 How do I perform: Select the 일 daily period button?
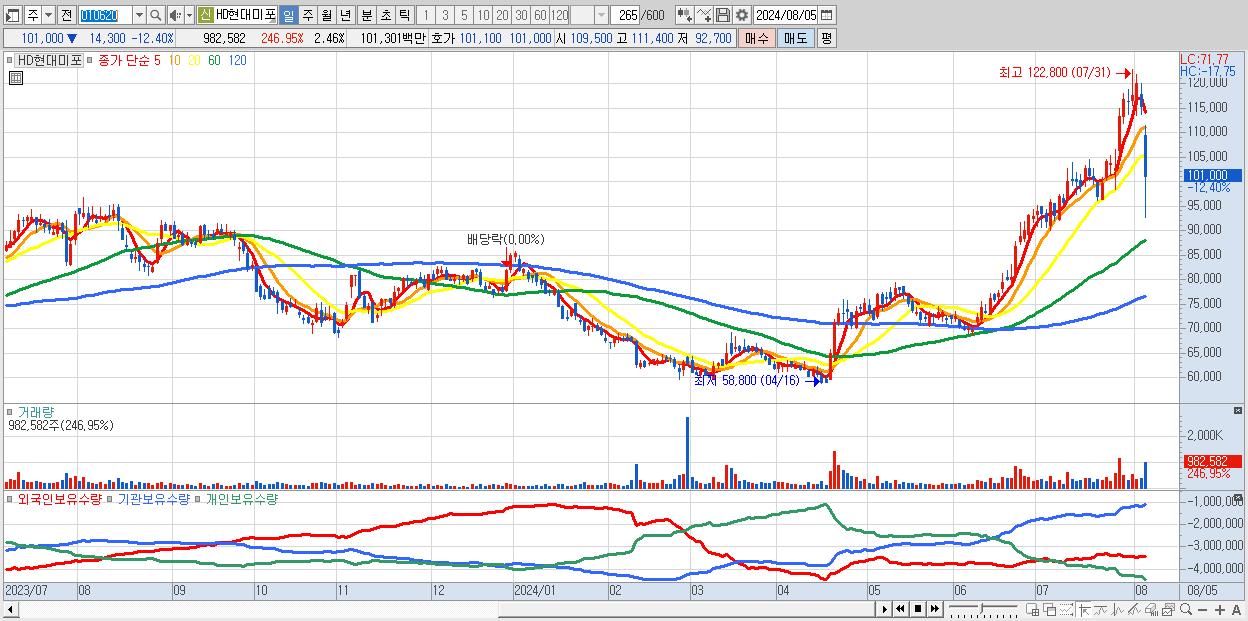(288, 15)
